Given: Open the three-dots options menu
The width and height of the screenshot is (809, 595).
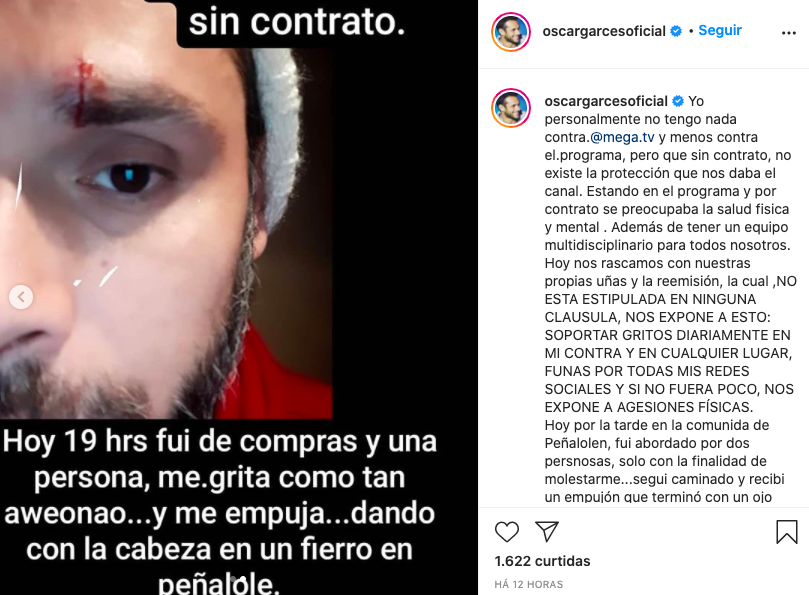Looking at the screenshot, I should click(x=789, y=33).
